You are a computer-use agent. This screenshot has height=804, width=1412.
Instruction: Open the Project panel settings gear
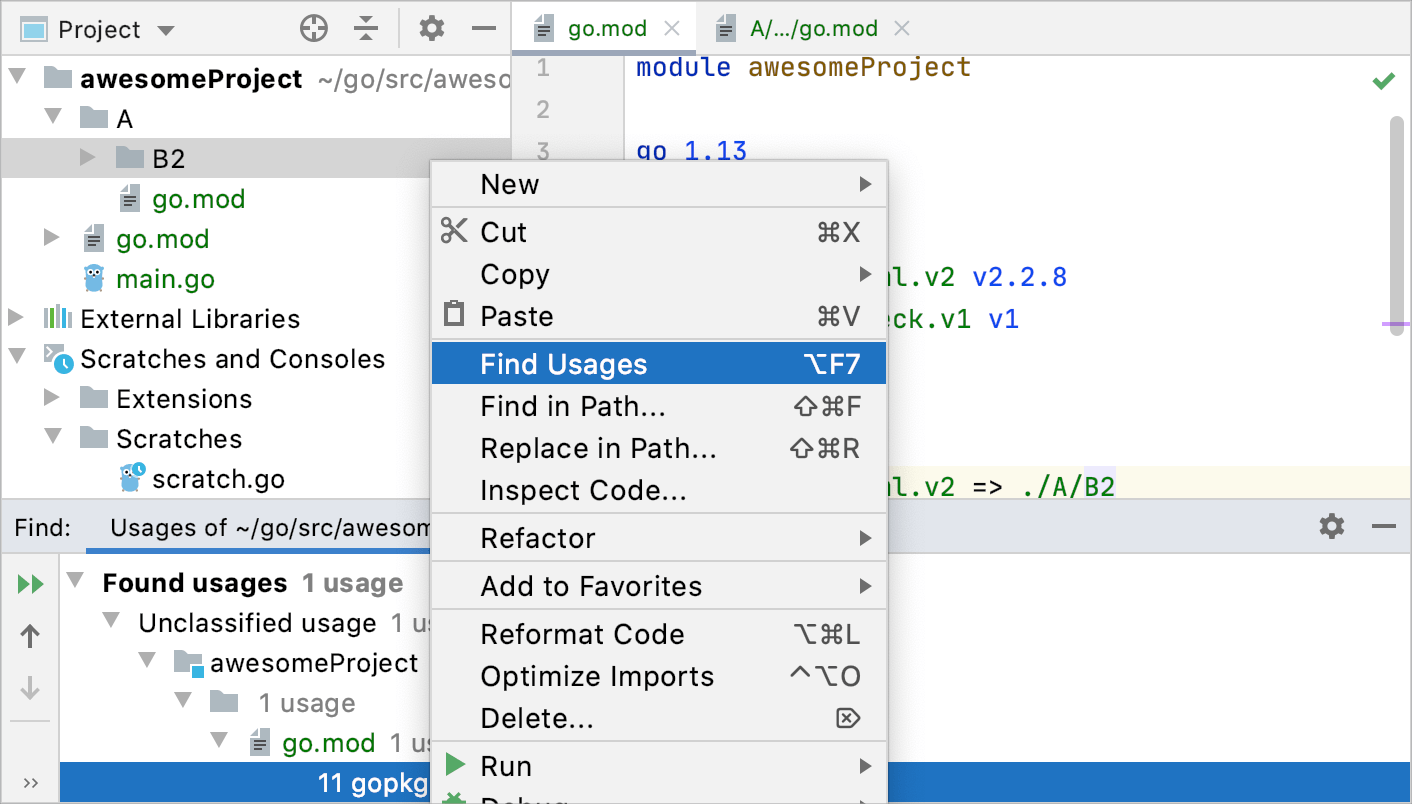431,28
